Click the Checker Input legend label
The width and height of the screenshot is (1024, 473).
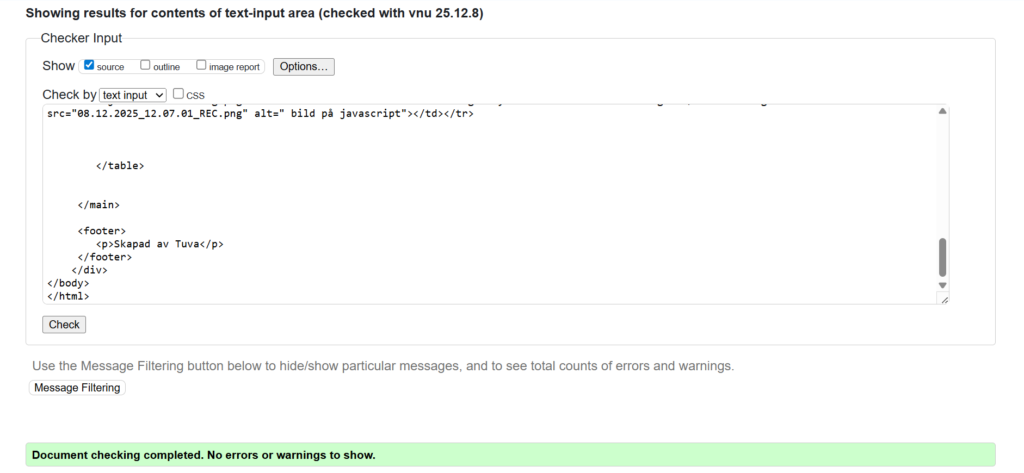coord(81,38)
